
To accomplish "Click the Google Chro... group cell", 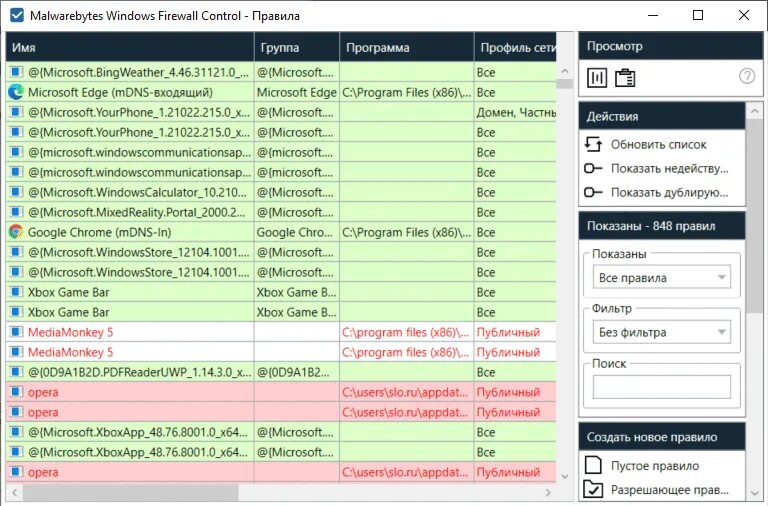I will click(x=296, y=233).
